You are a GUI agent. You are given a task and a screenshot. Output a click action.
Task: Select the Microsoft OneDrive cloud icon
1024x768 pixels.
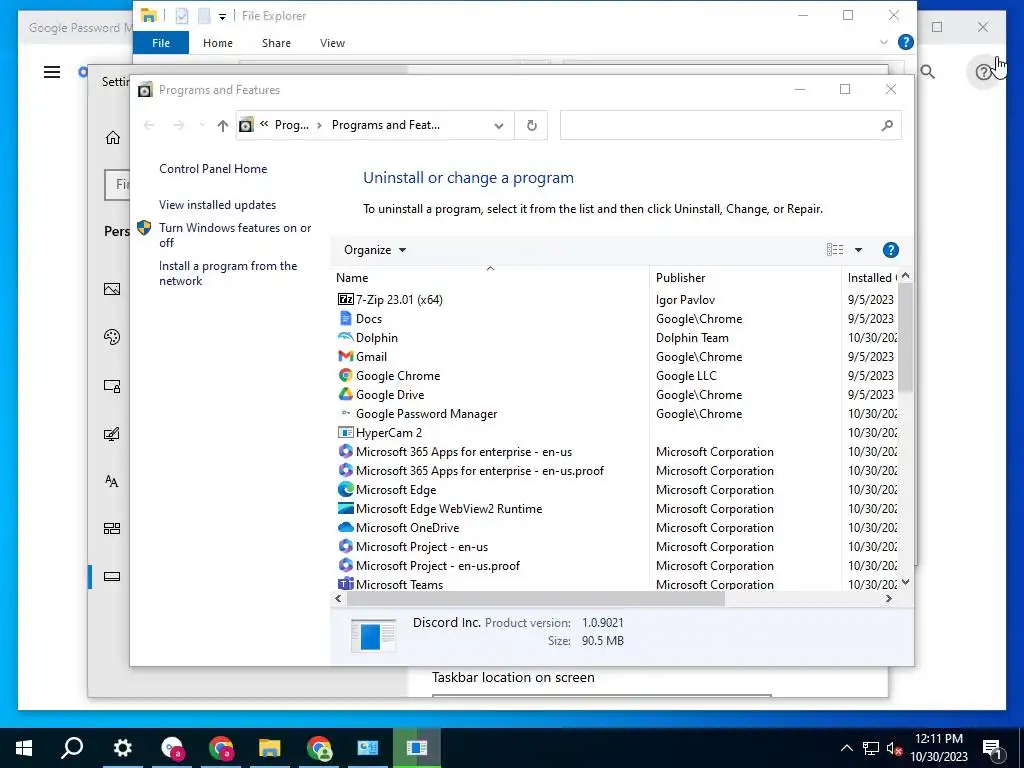tap(345, 527)
